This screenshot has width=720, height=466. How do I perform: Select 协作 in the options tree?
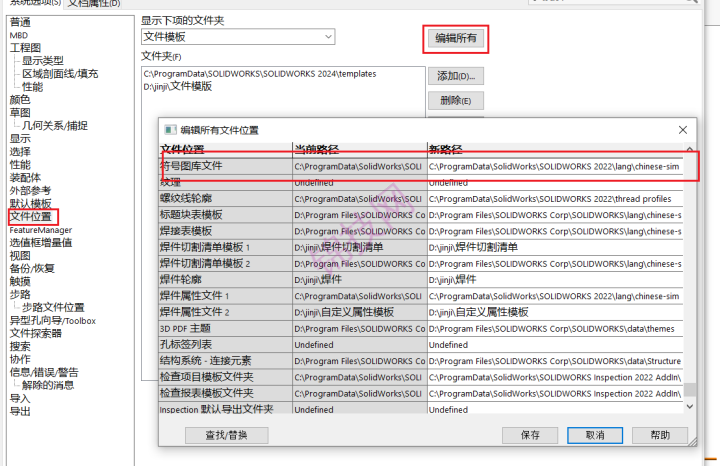click(x=20, y=359)
